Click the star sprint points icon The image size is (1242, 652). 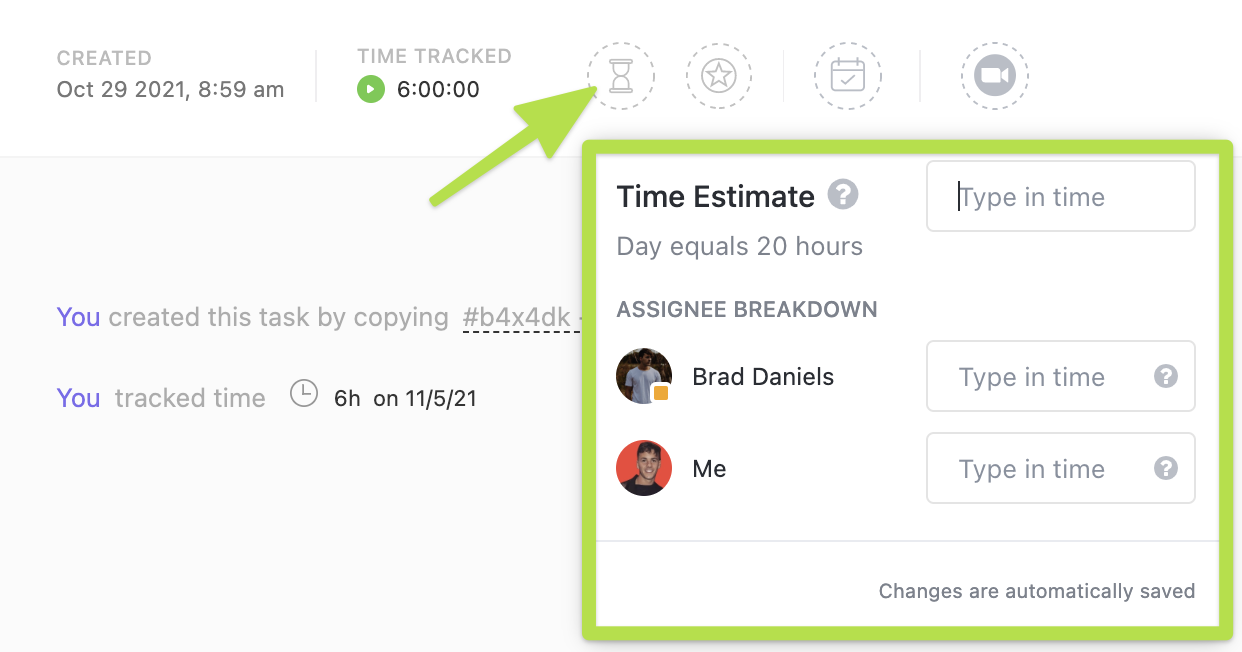719,75
